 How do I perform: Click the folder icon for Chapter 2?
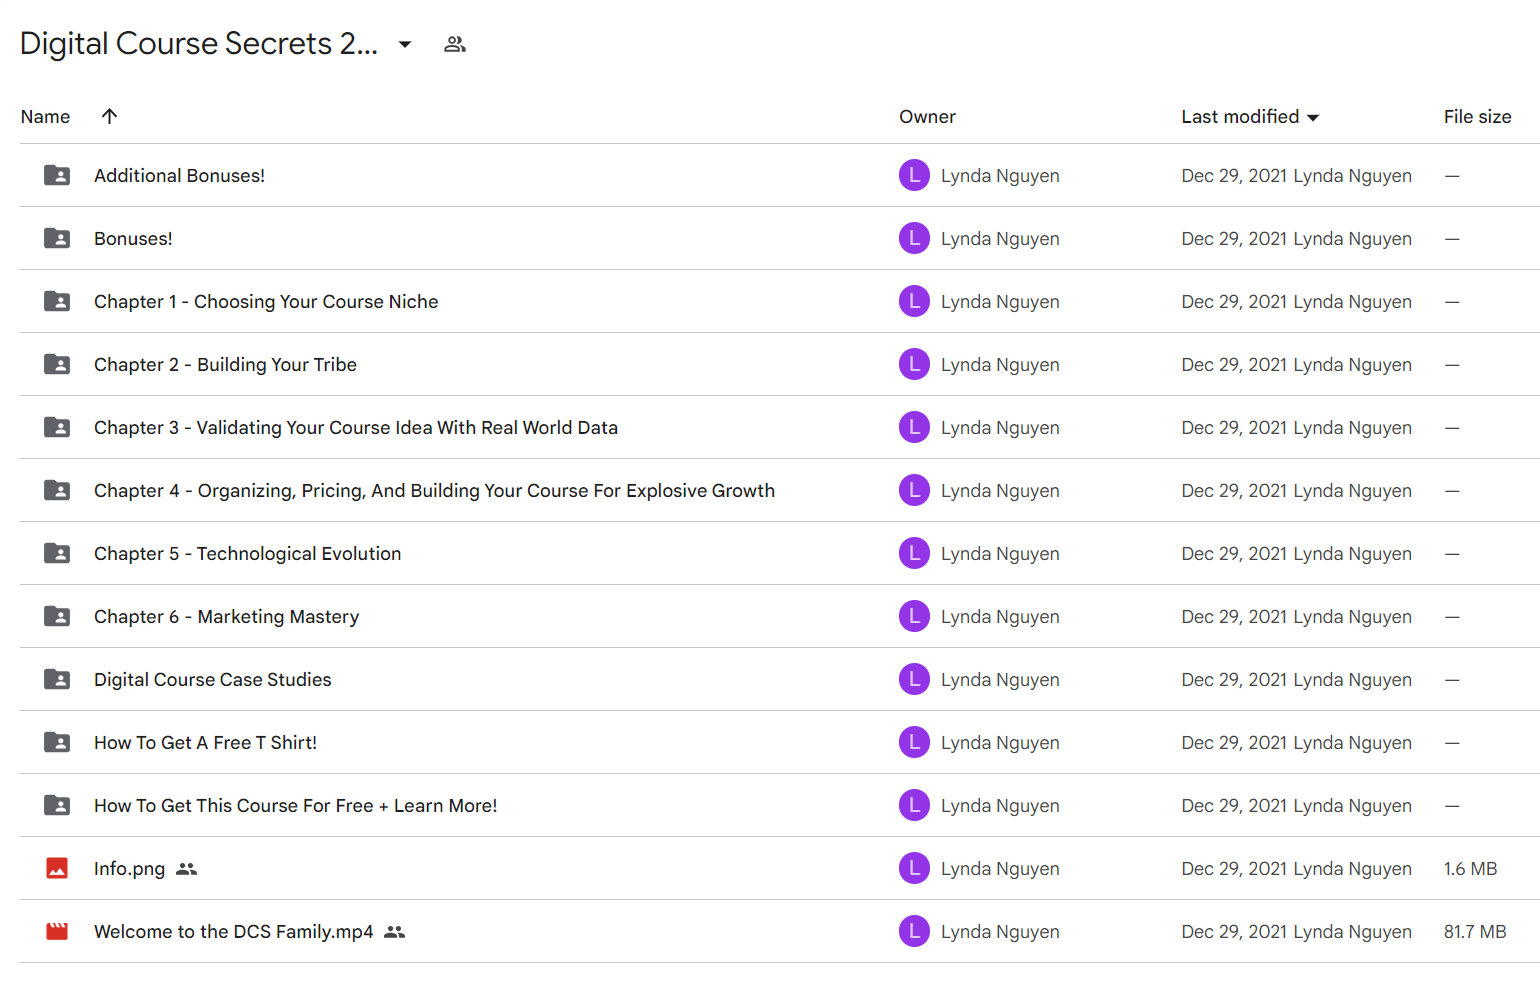[x=57, y=364]
